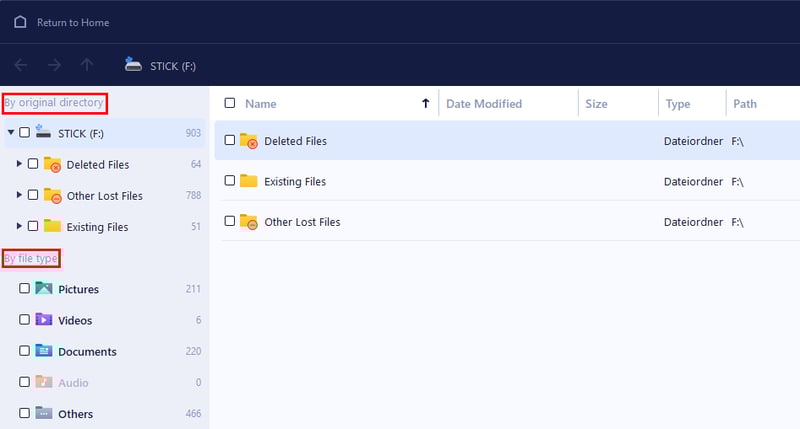Check Existing Files row checkbox in list

230,181
